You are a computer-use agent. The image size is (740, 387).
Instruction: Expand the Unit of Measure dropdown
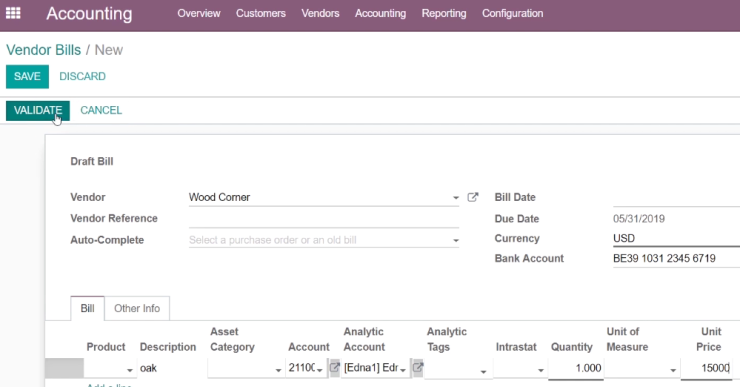pyautogui.click(x=641, y=368)
